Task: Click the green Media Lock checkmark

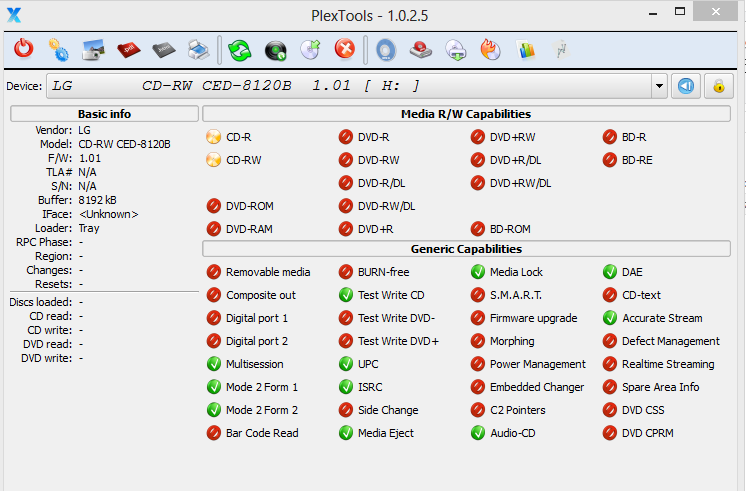Action: click(478, 272)
